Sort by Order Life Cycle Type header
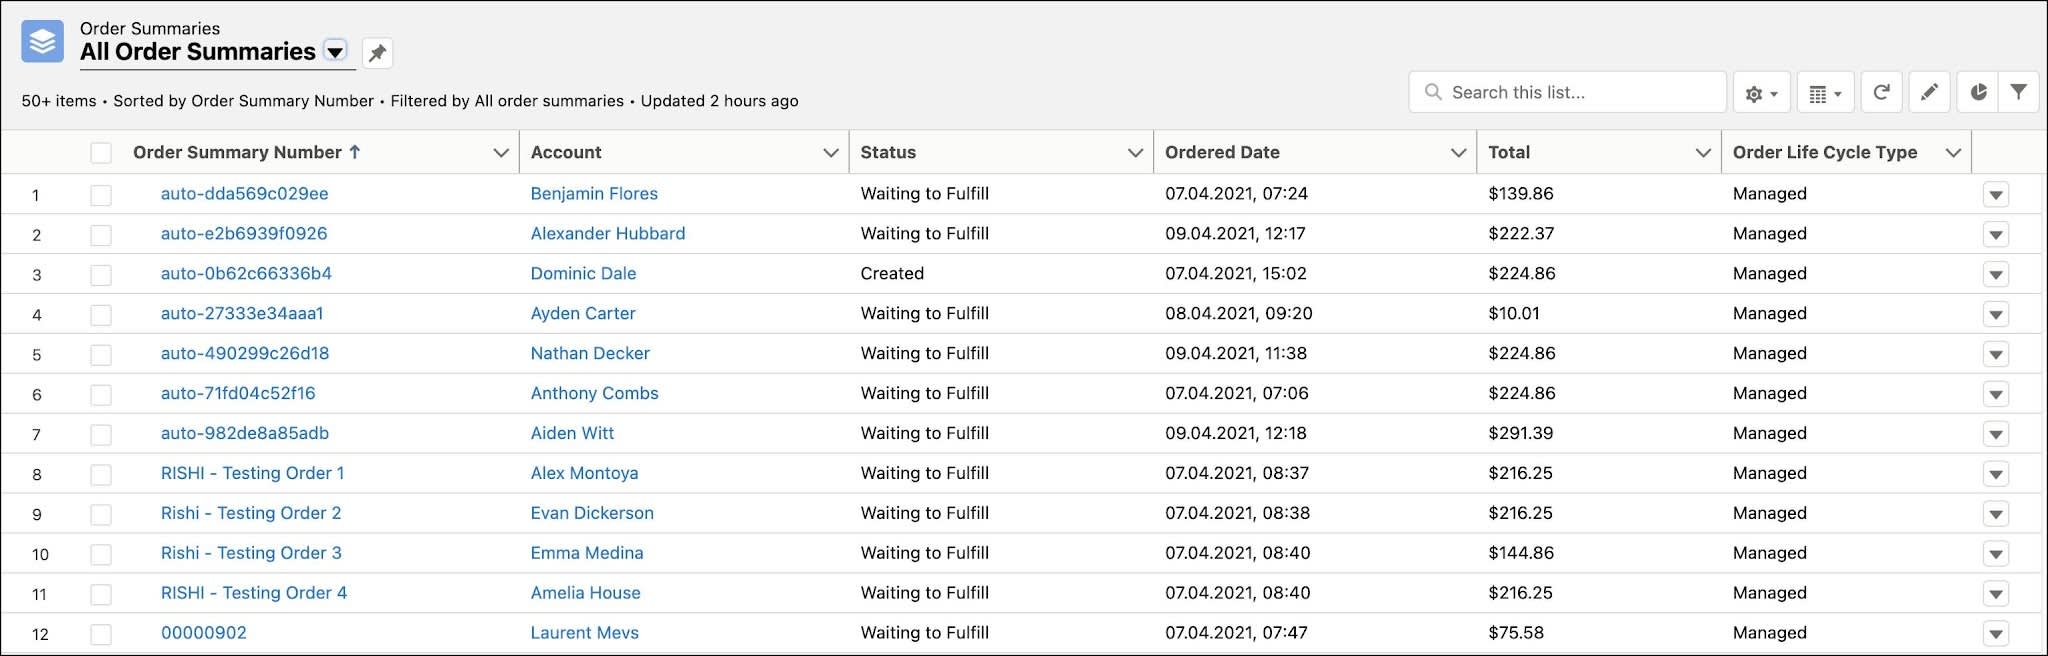2048x656 pixels. click(1825, 152)
